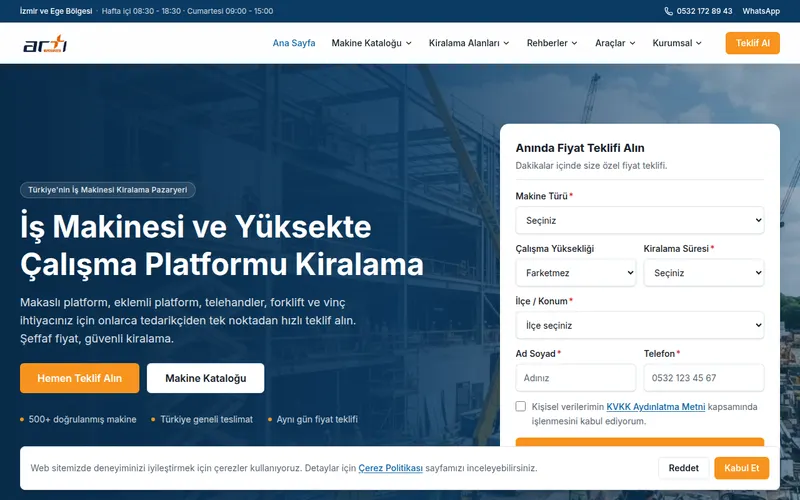Expand the İlçe / Konum dropdown
The width and height of the screenshot is (800, 500).
[x=640, y=326]
